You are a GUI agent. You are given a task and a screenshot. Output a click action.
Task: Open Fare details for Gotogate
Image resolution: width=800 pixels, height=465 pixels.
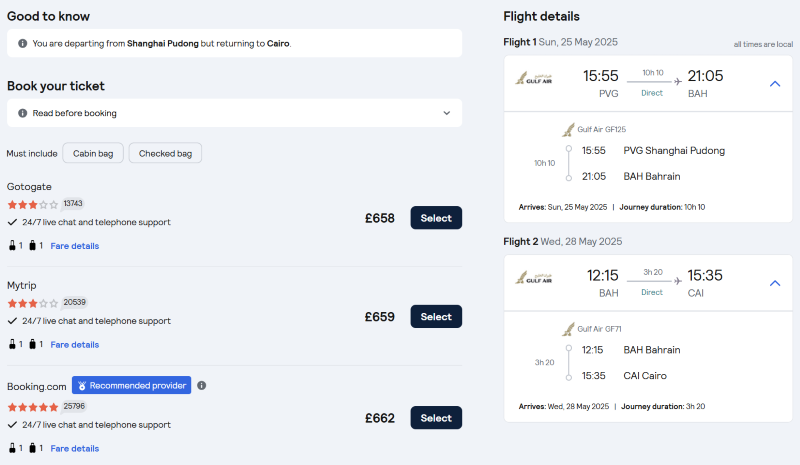(x=74, y=246)
